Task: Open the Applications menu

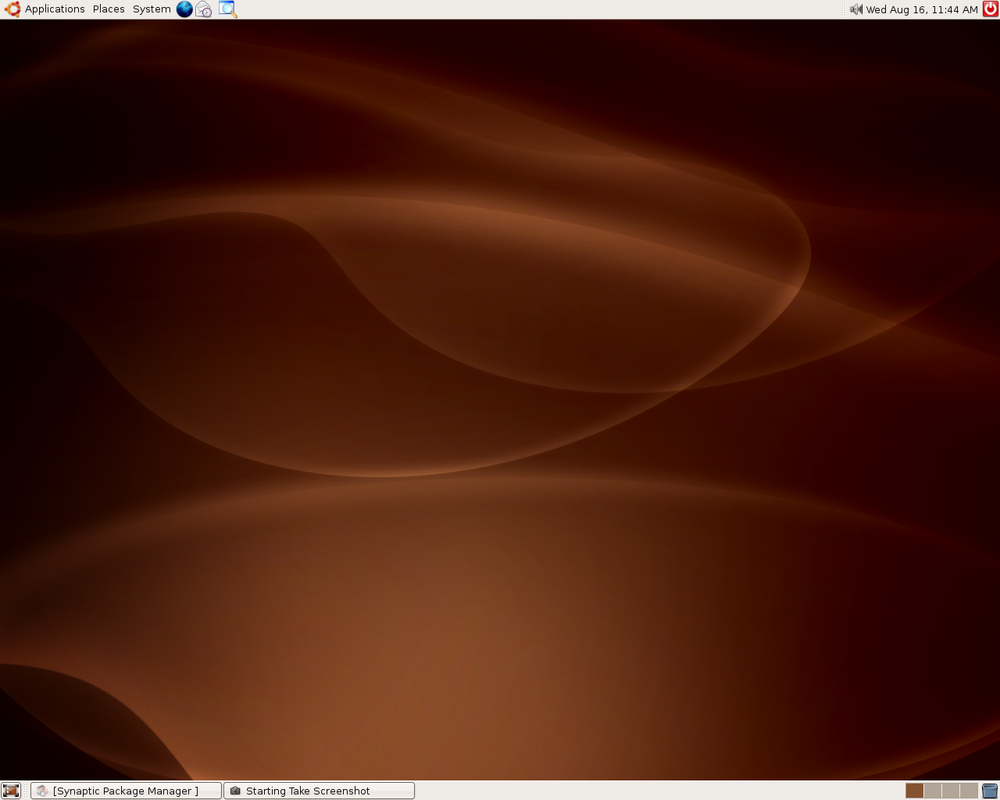Action: pos(54,9)
